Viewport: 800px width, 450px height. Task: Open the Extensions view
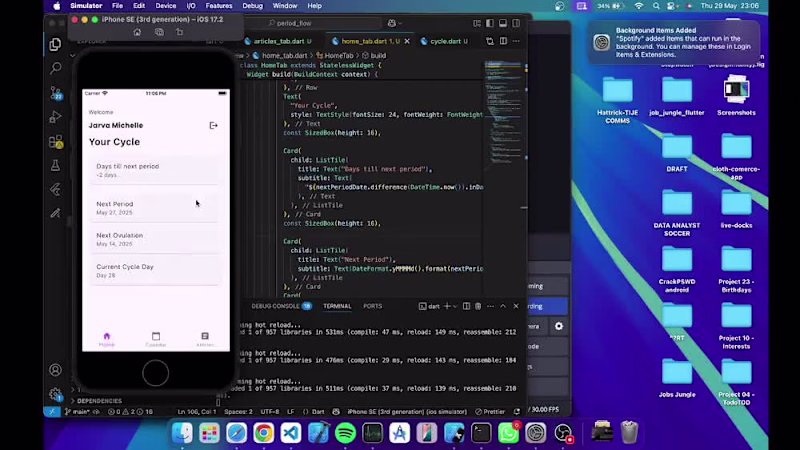tap(55, 141)
